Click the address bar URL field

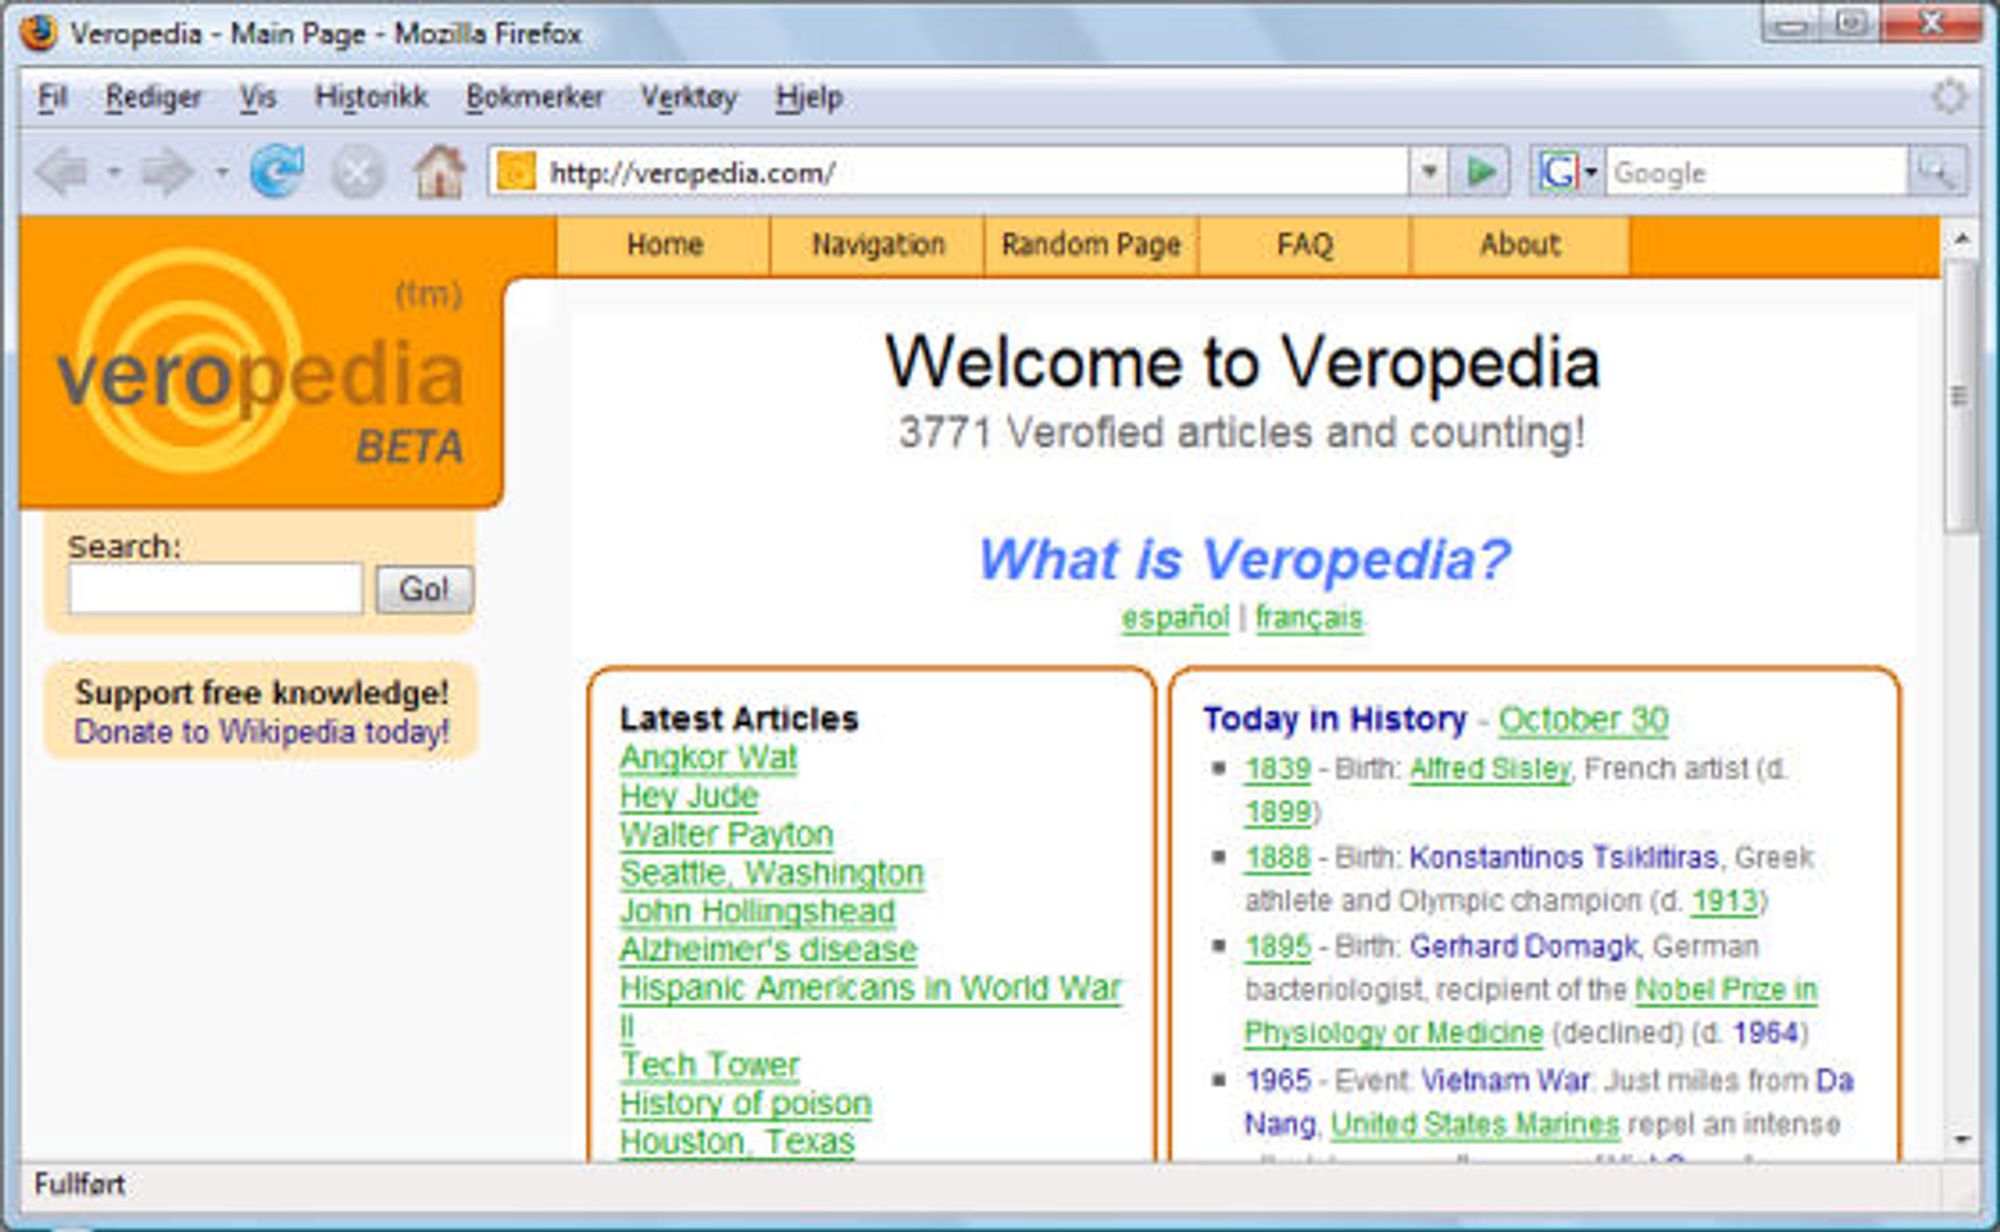pyautogui.click(x=950, y=172)
